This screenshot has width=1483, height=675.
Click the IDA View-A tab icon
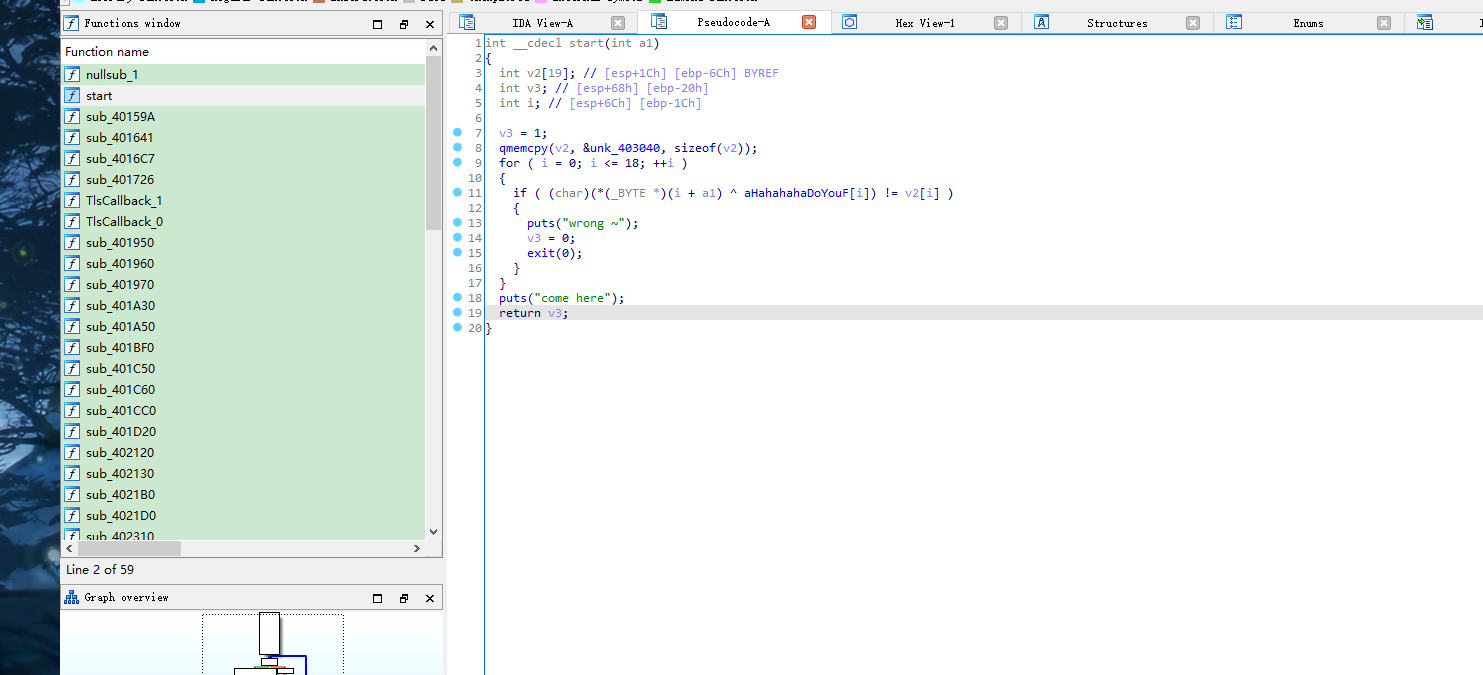[x=467, y=22]
